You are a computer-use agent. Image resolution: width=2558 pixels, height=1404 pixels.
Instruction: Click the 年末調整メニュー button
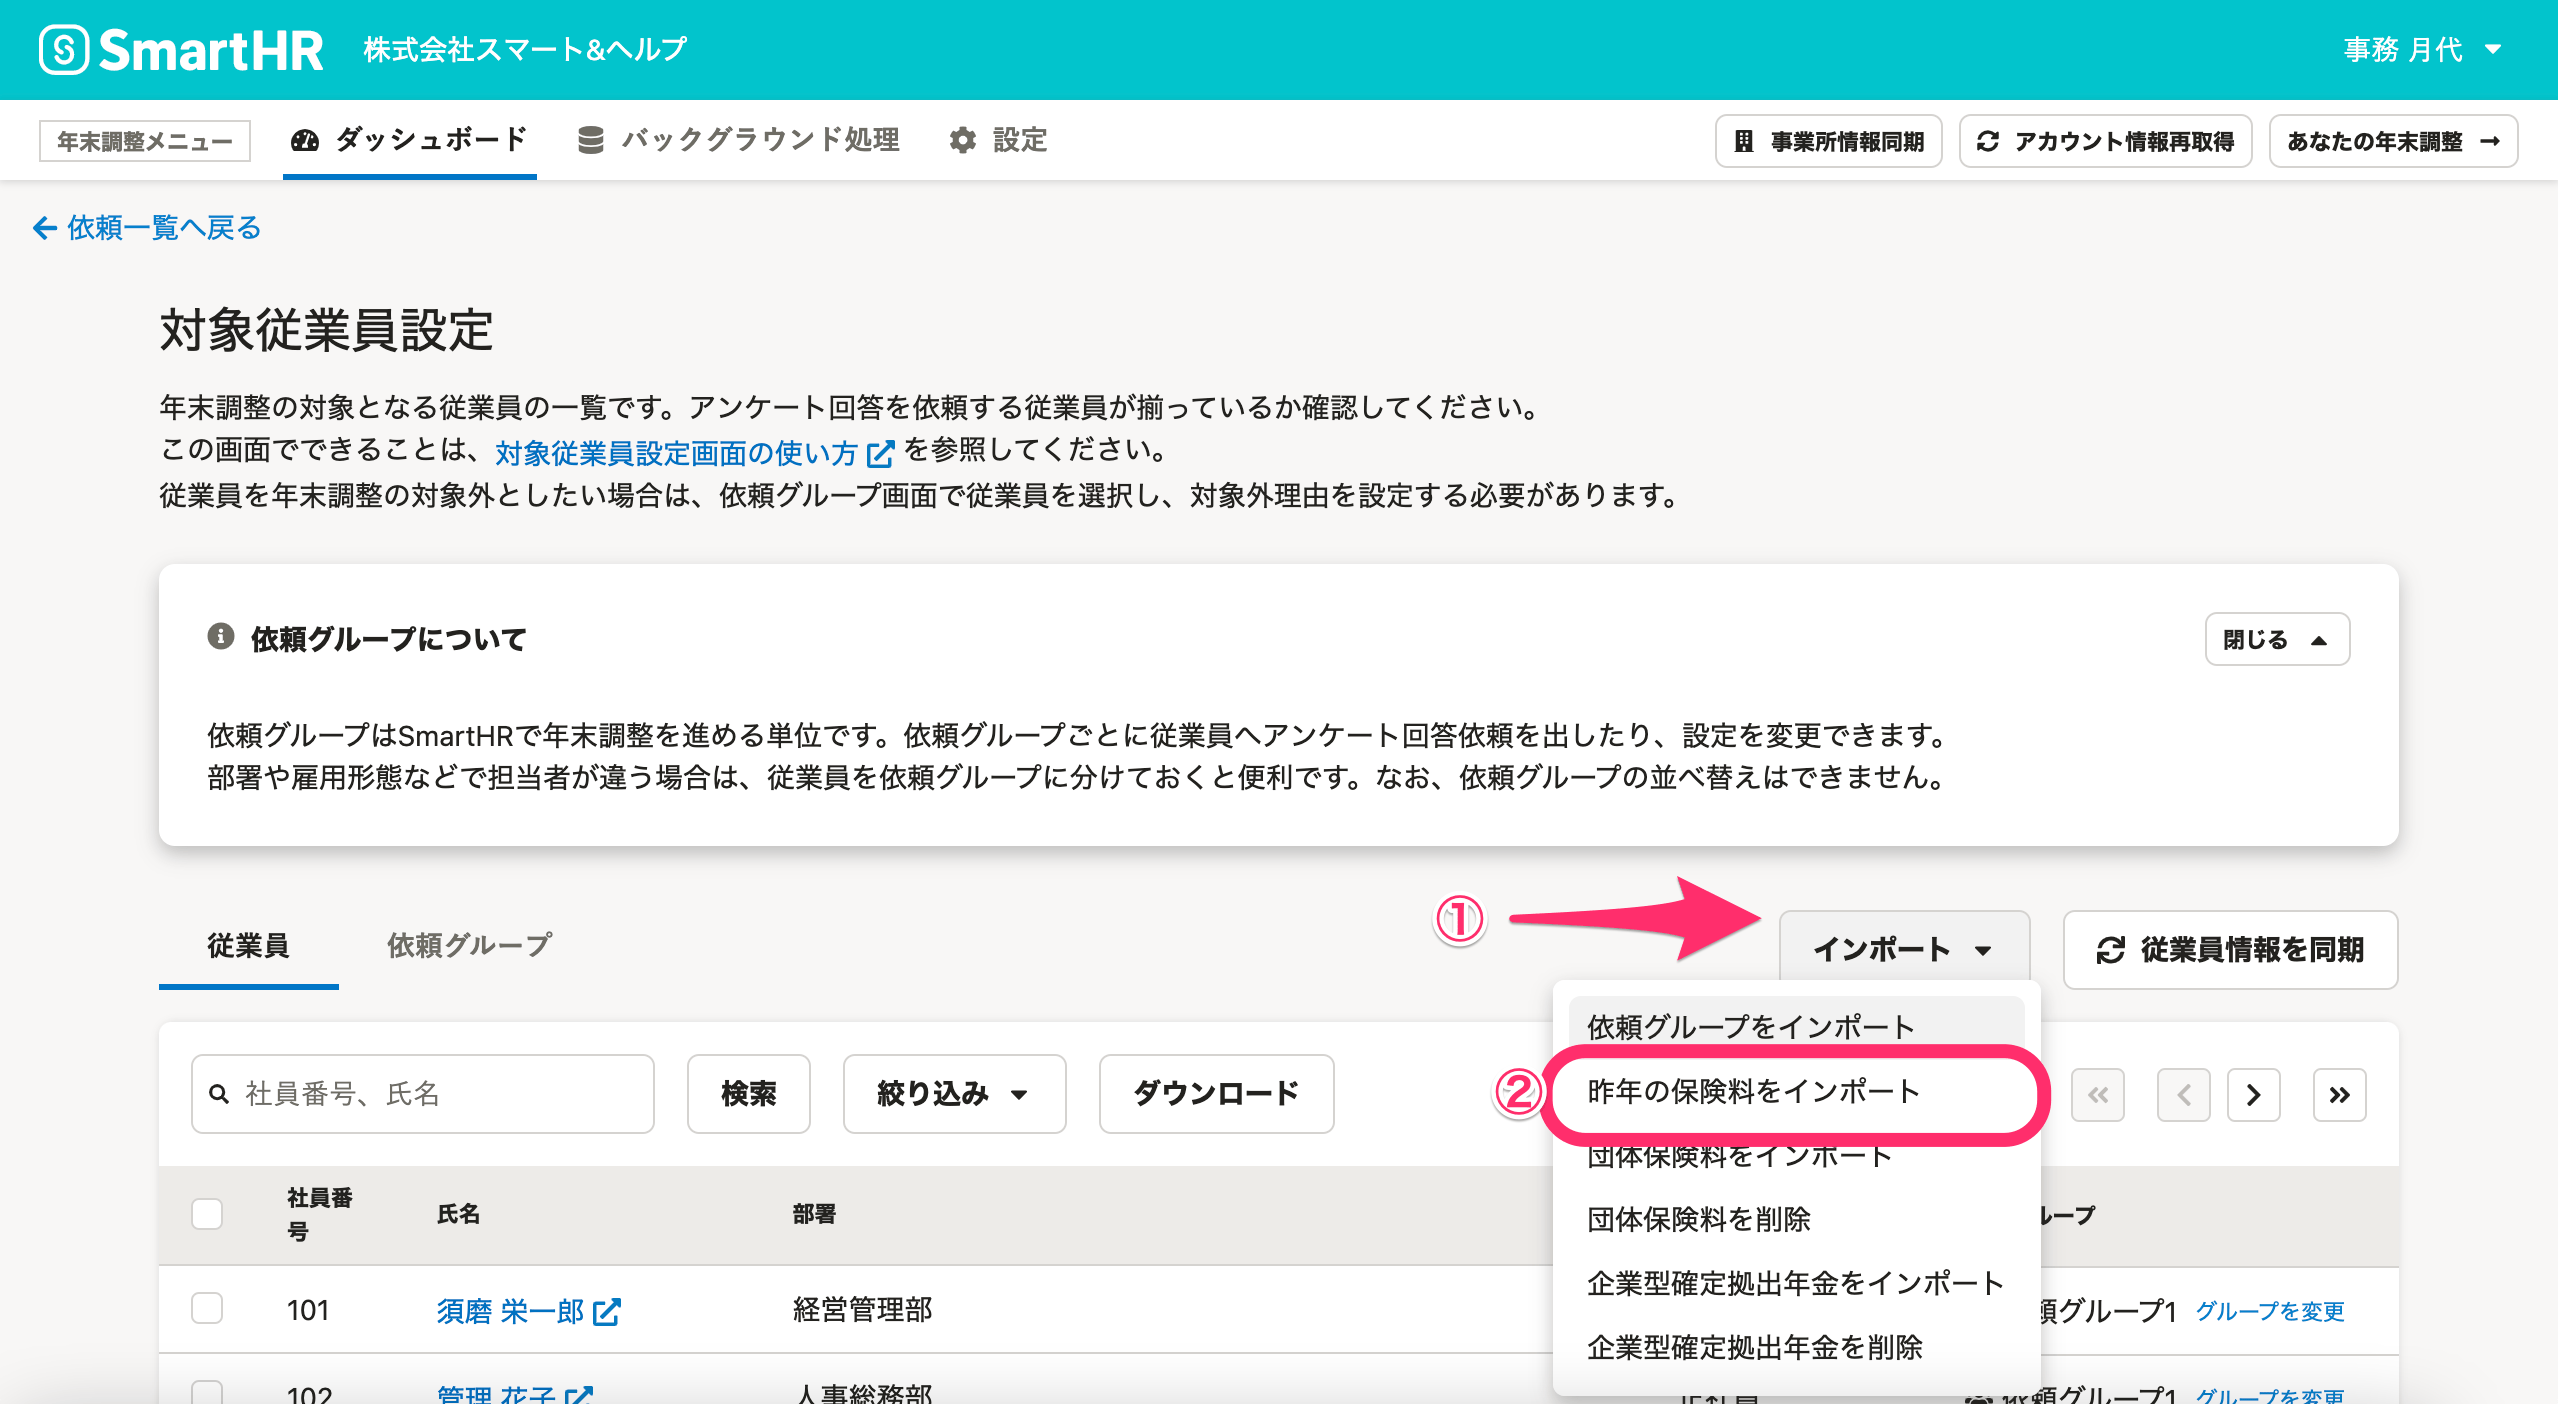(145, 141)
